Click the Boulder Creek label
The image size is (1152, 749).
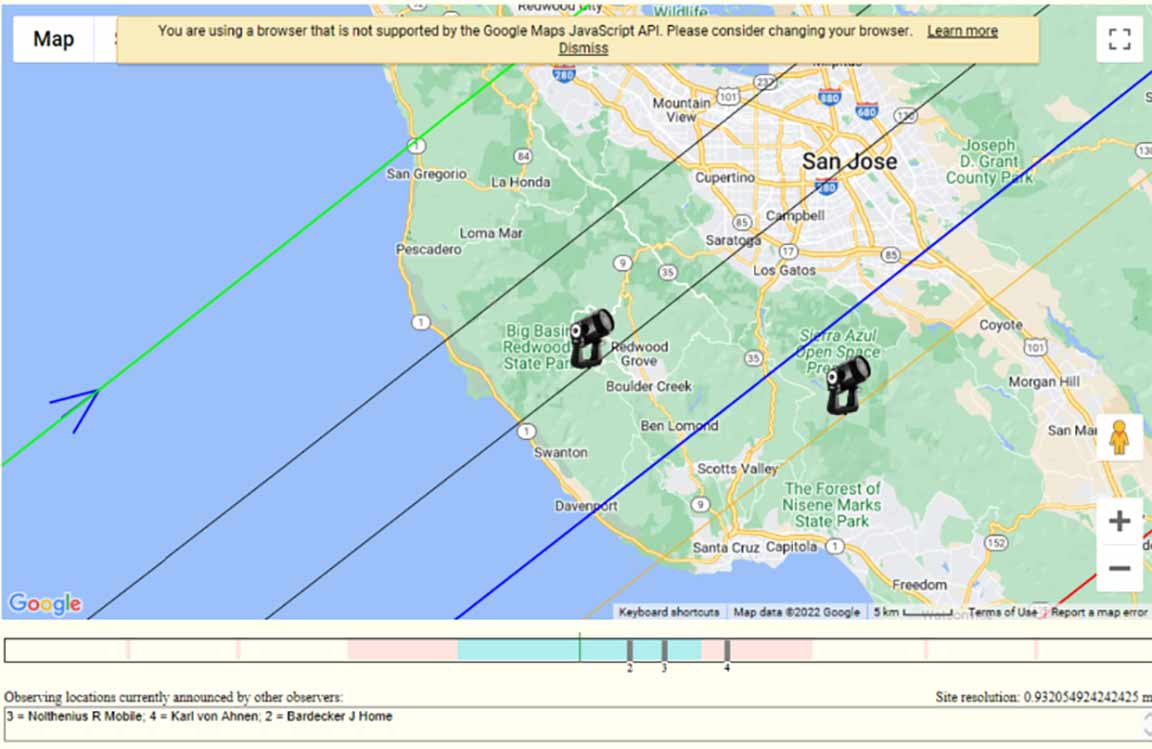point(649,386)
